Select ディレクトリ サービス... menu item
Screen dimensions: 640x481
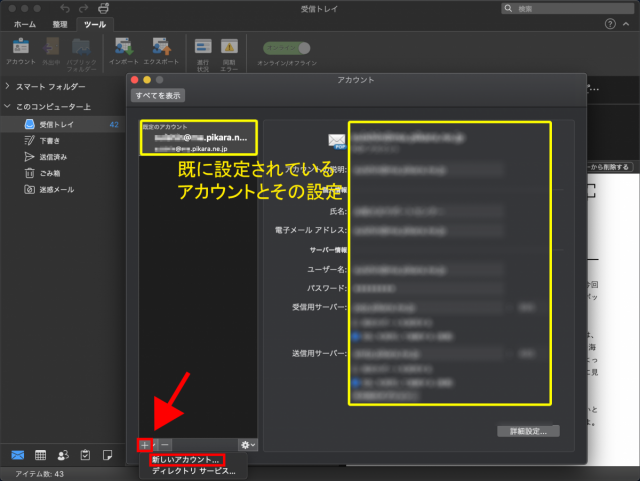point(193,471)
